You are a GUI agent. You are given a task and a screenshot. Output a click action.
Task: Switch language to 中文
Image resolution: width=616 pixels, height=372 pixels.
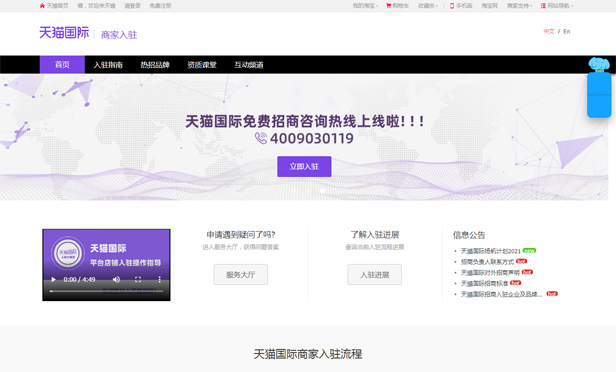pyautogui.click(x=548, y=31)
